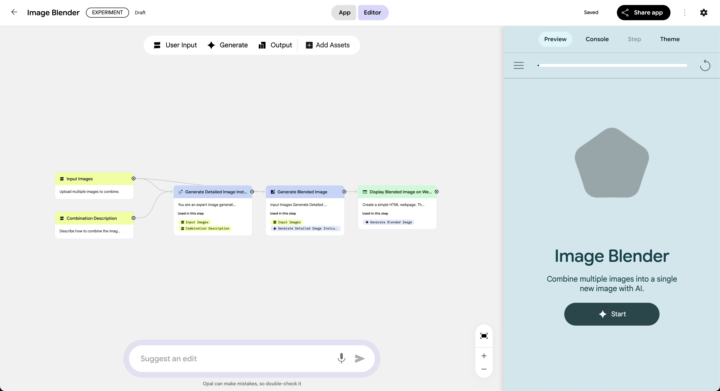
Task: Open the Console tab
Action: coord(597,39)
